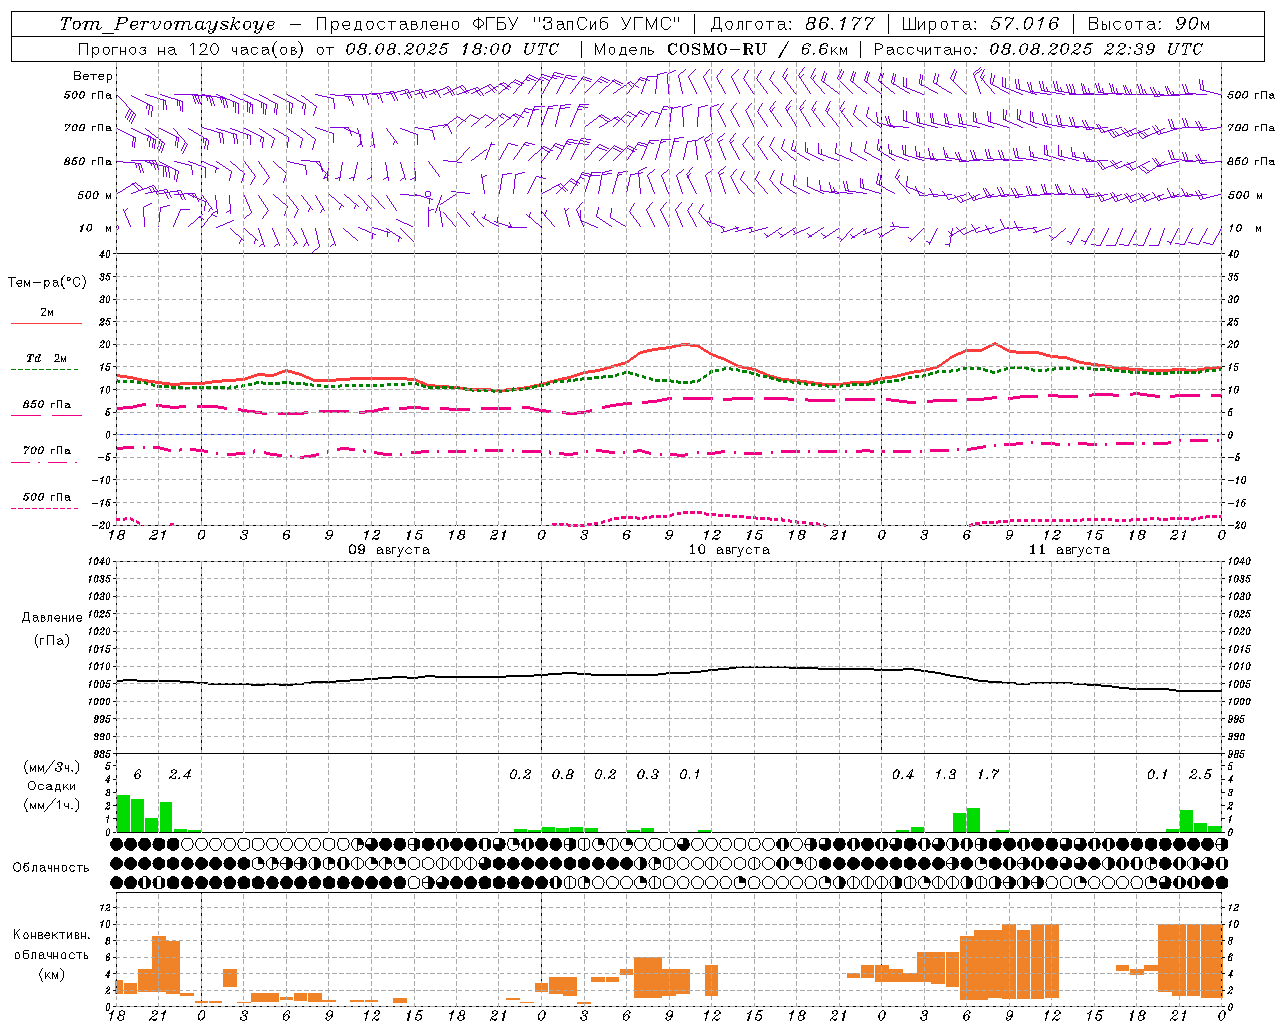Click the (км) unit under convective cloud label
Viewport: 1280px width, 1024px height.
coord(52,974)
